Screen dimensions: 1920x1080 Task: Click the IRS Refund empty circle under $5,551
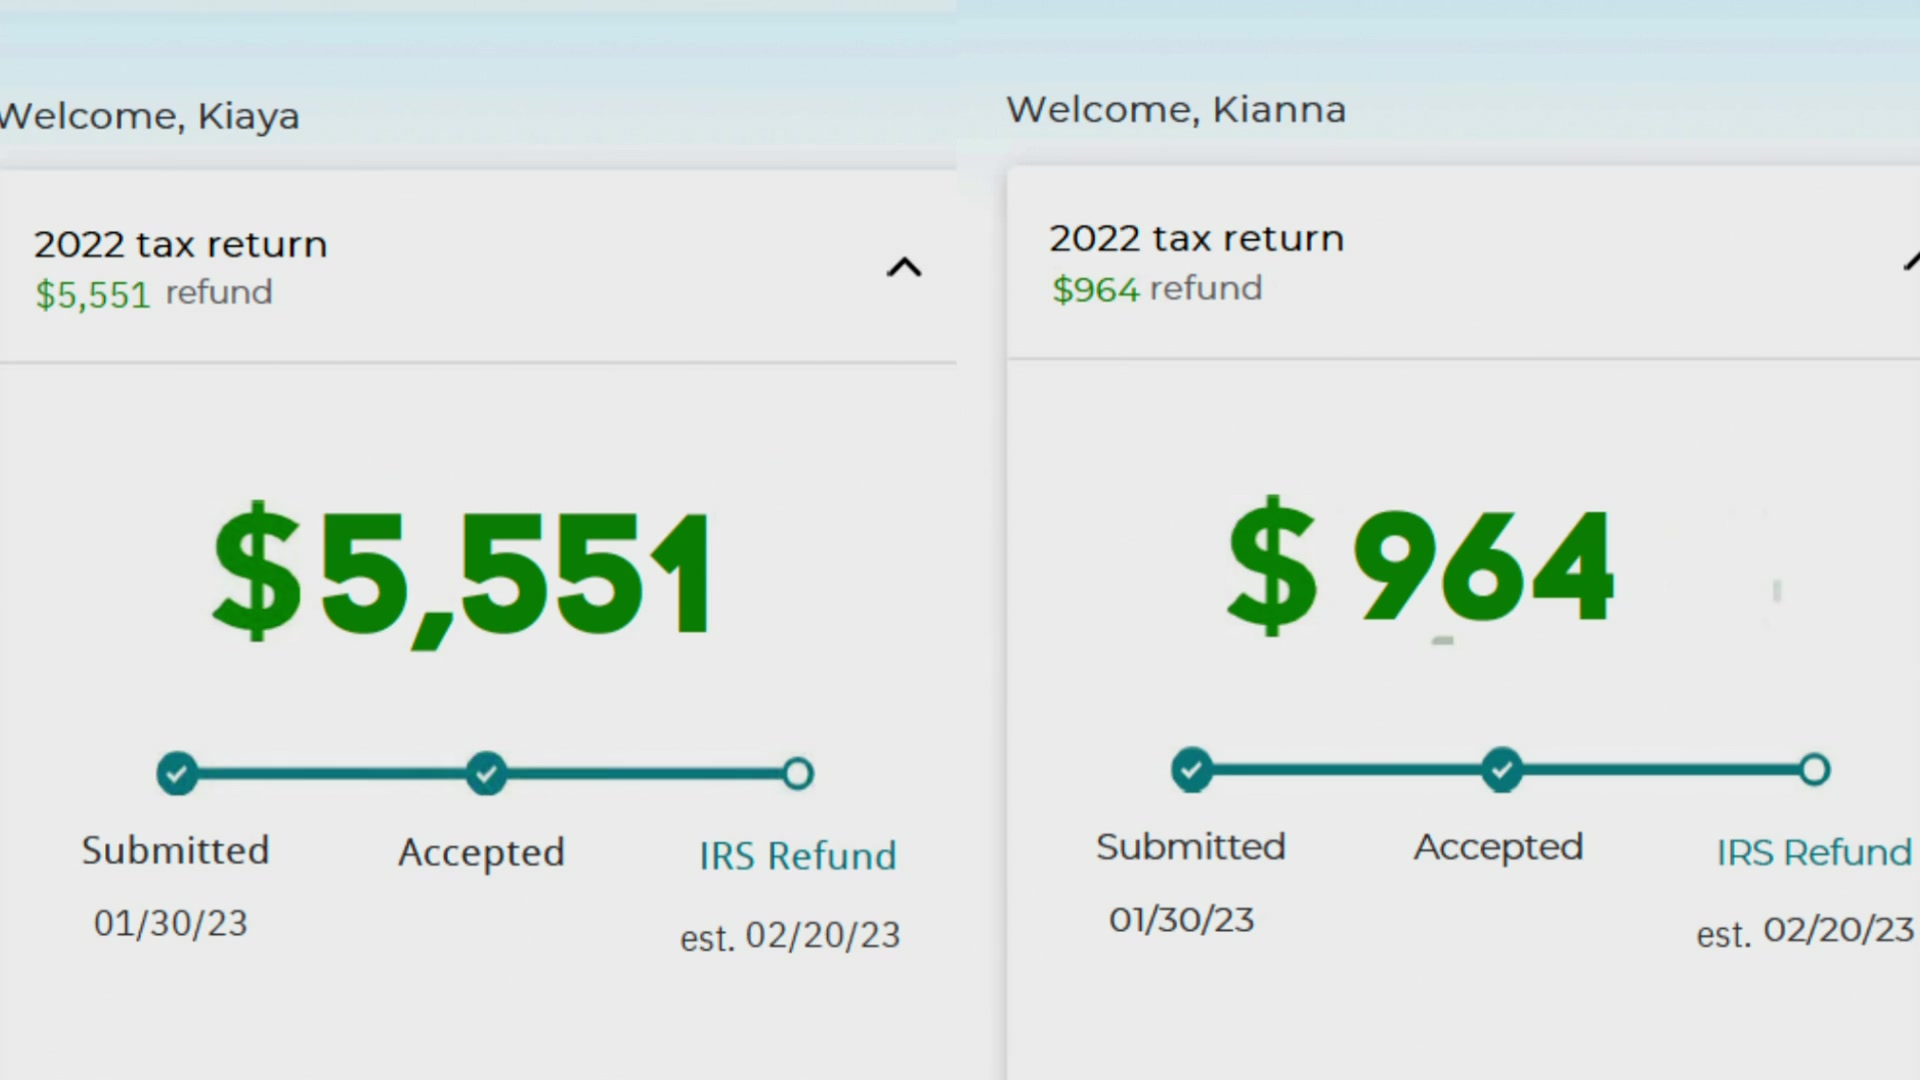click(798, 773)
